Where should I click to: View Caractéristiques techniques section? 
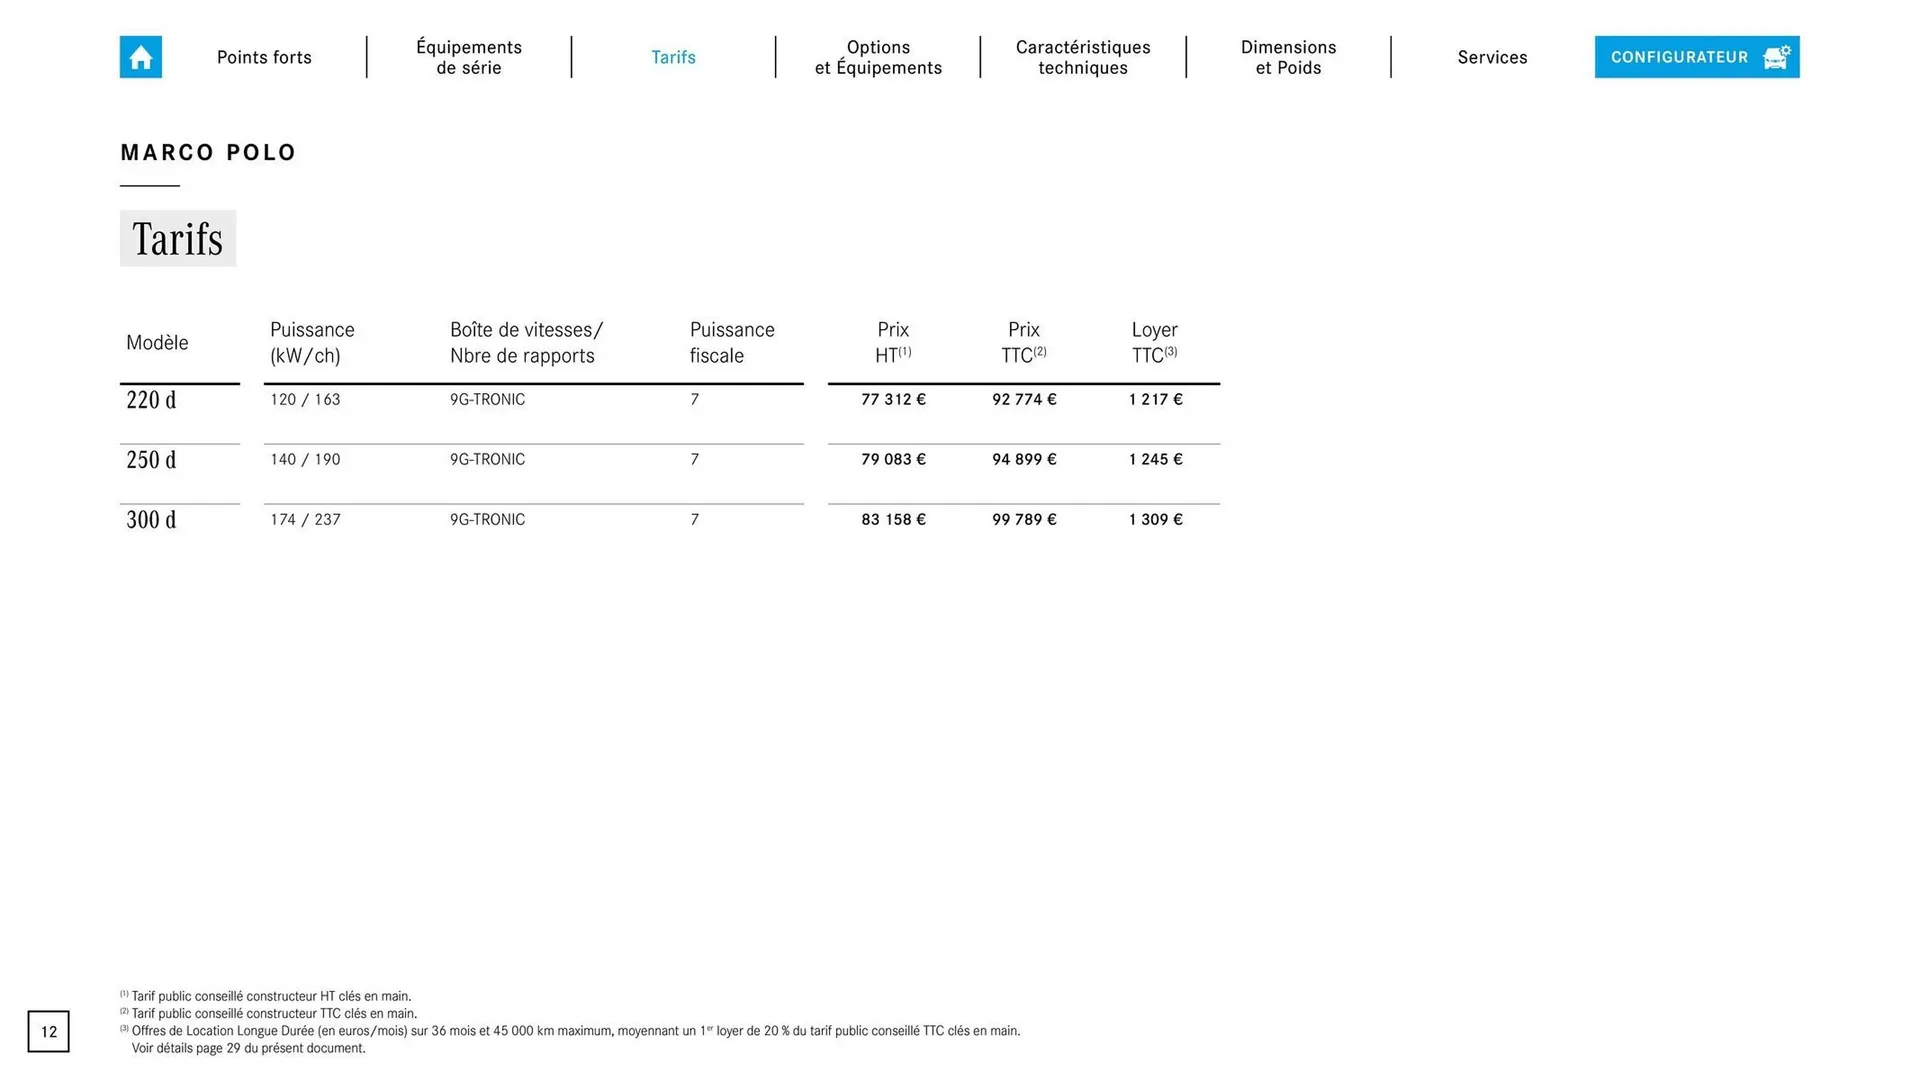click(1083, 57)
